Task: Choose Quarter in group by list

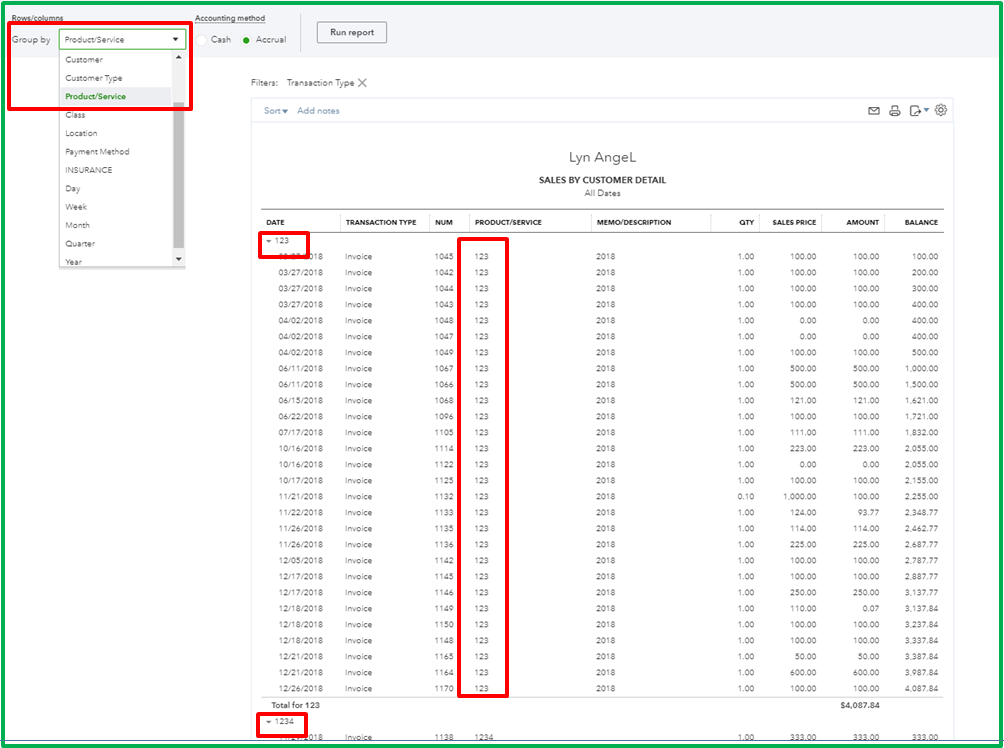Action: (x=80, y=244)
